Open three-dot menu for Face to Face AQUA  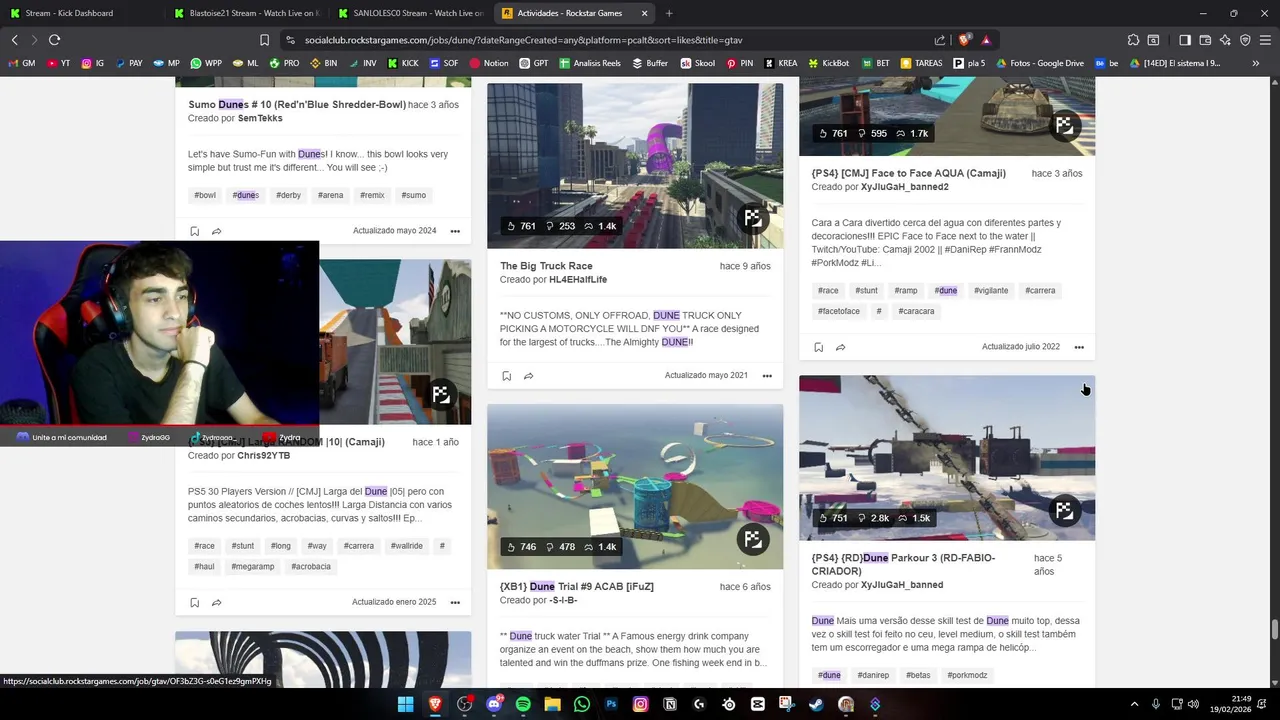pos(1079,347)
